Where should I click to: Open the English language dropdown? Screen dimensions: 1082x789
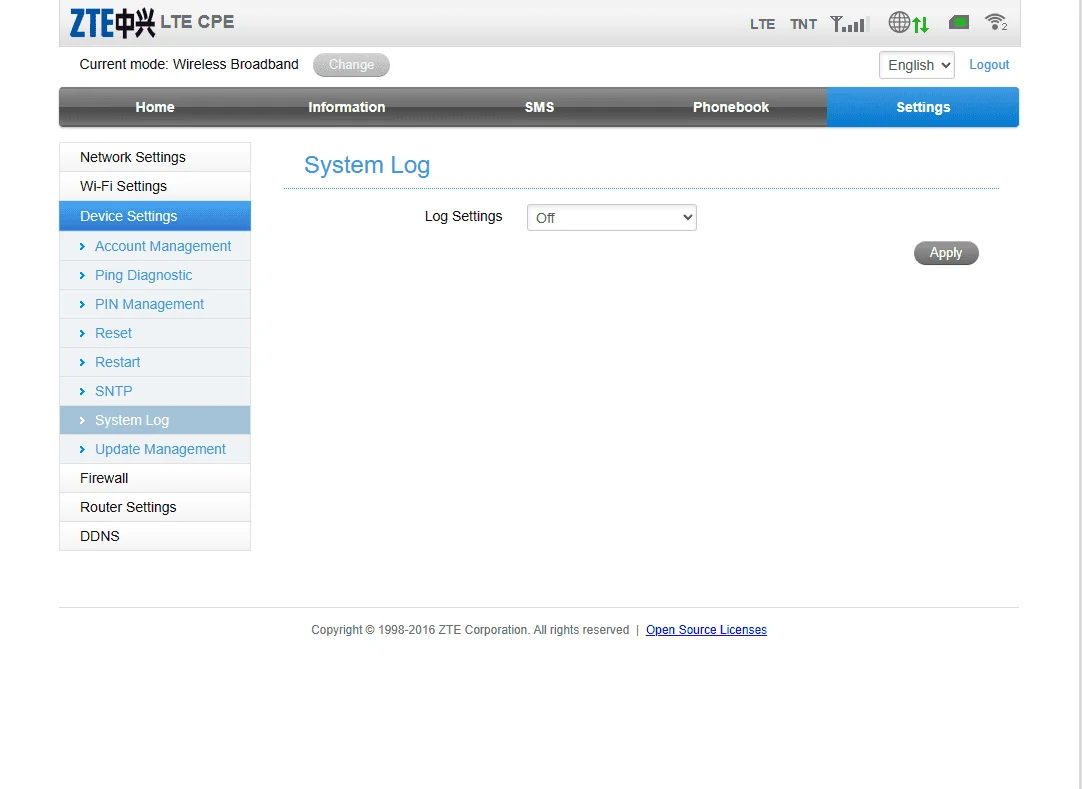click(916, 65)
